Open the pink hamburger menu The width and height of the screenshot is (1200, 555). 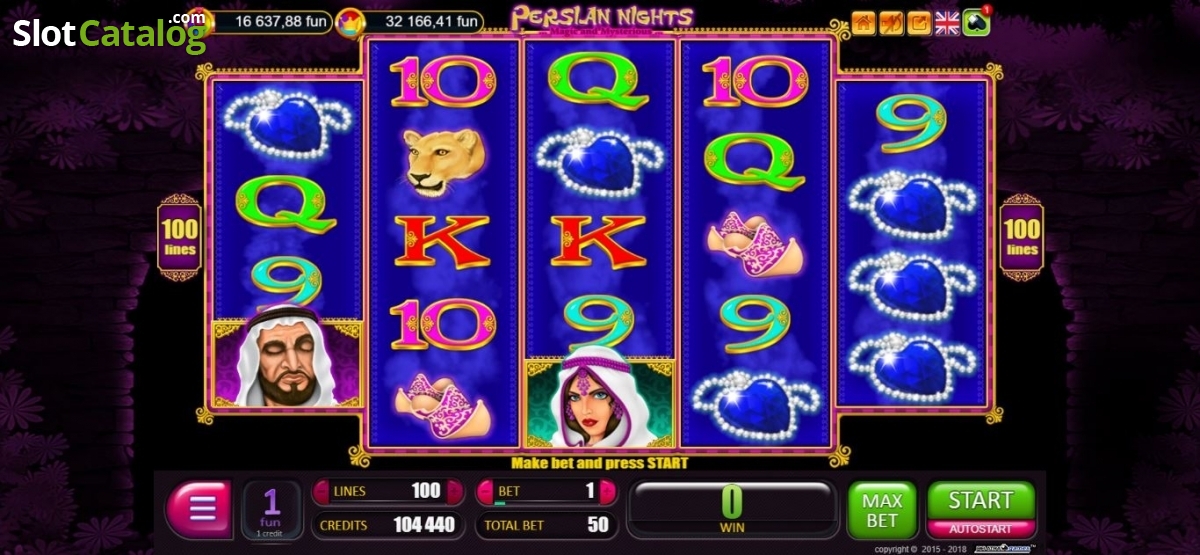(x=200, y=509)
